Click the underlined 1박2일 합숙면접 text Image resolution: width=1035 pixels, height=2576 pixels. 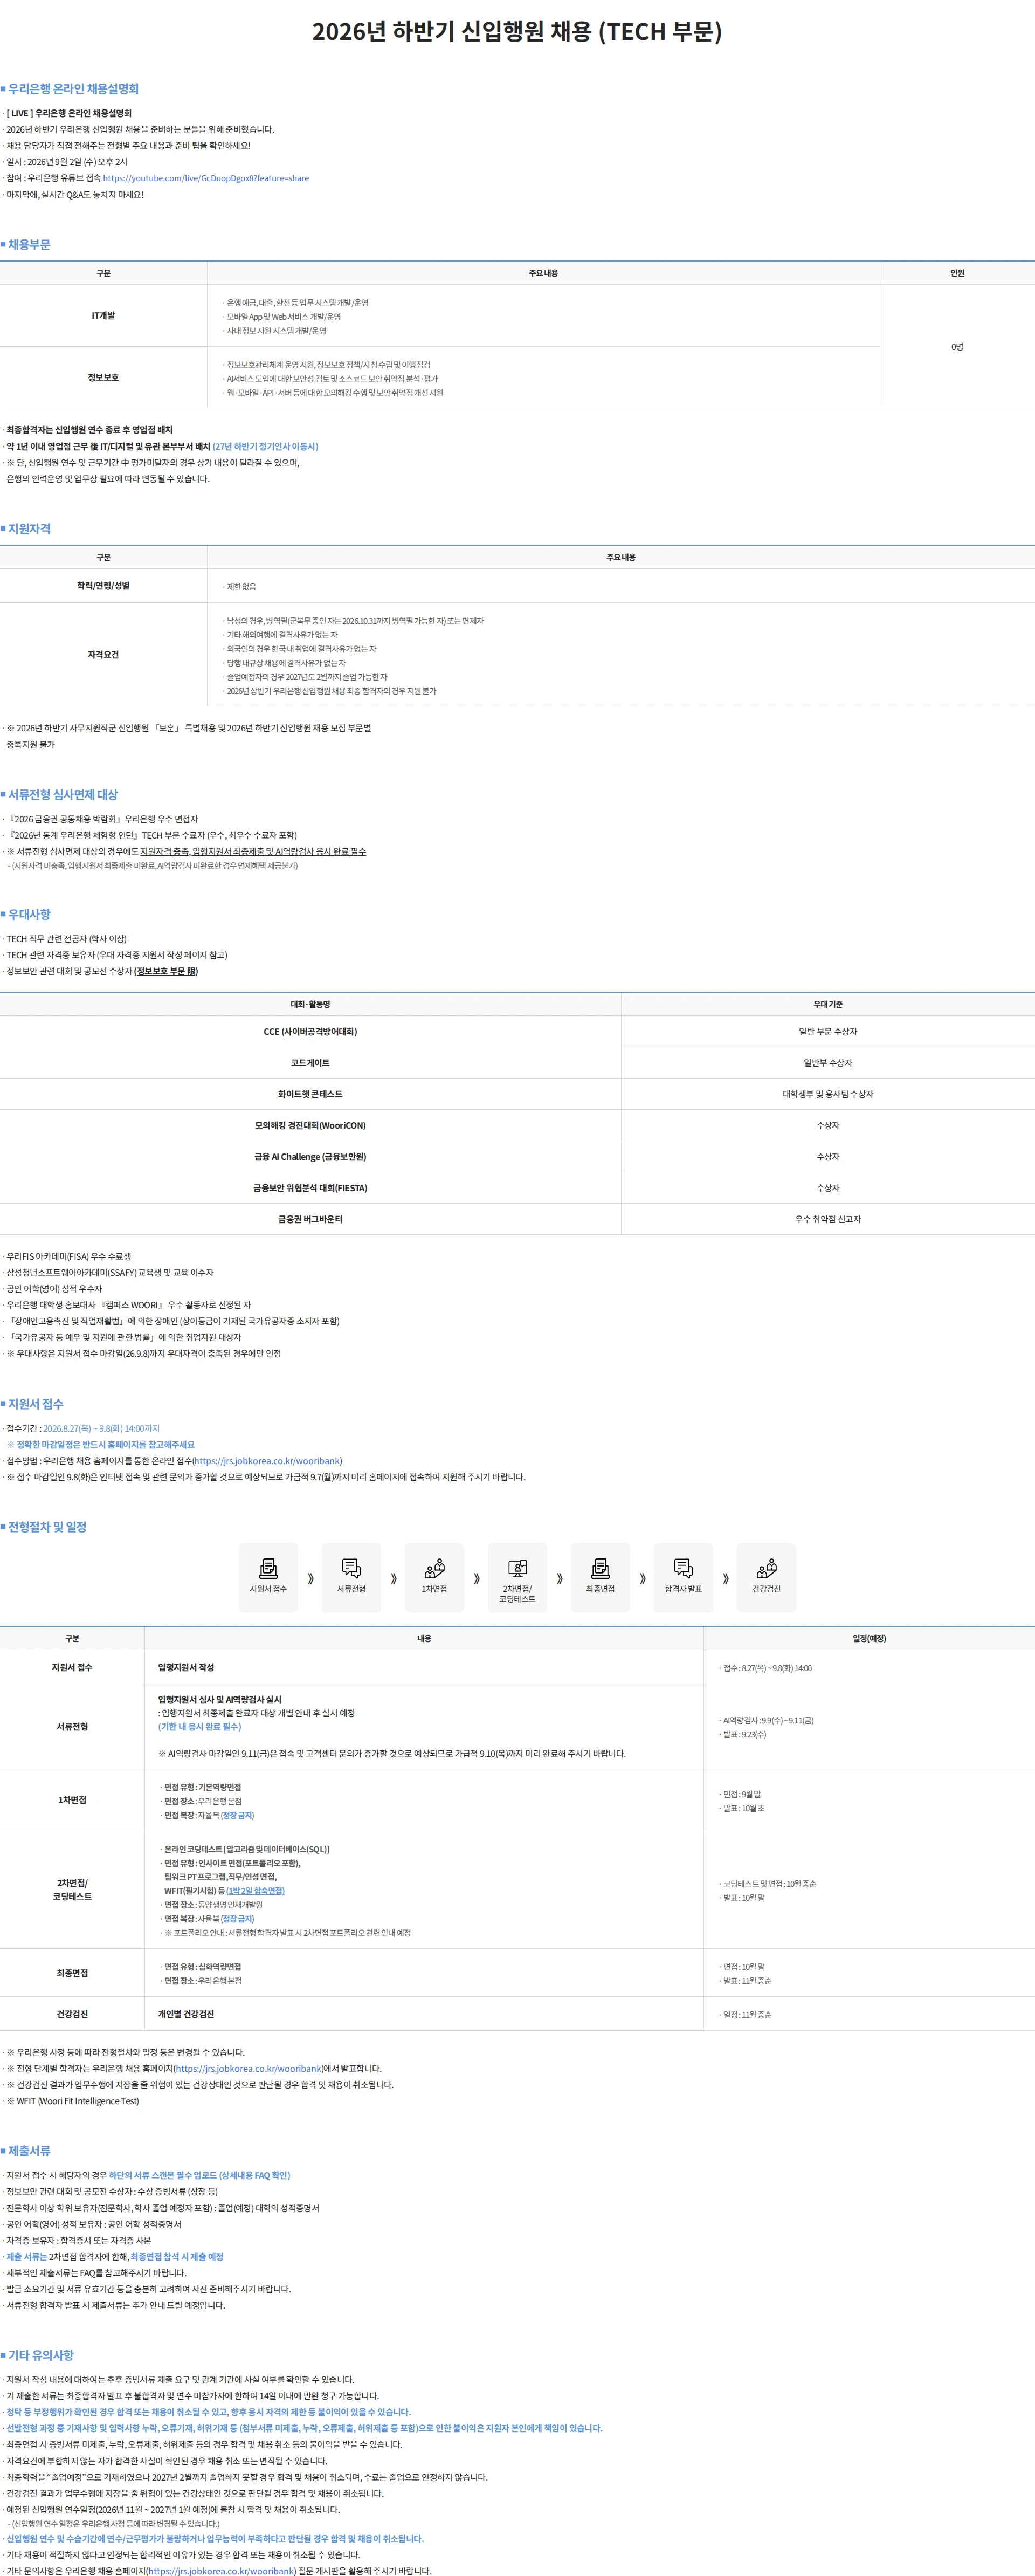click(256, 1891)
